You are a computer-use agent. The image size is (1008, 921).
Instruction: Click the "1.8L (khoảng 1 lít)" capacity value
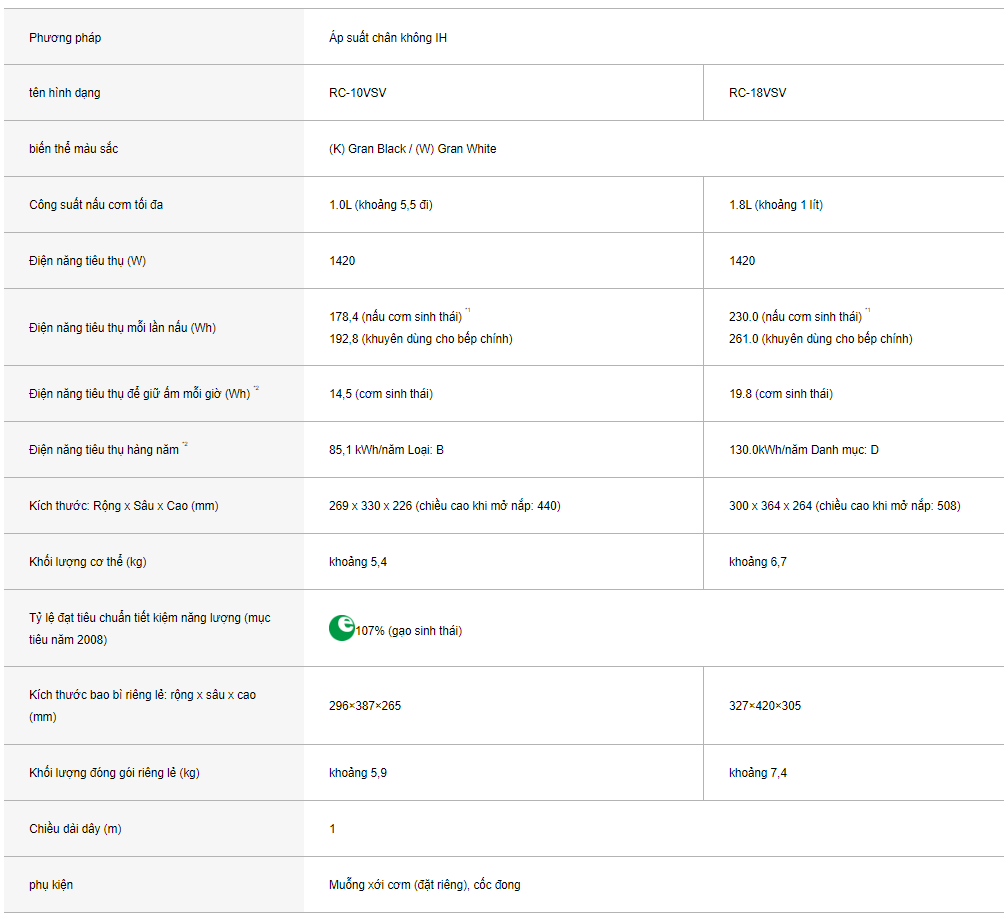click(x=776, y=205)
